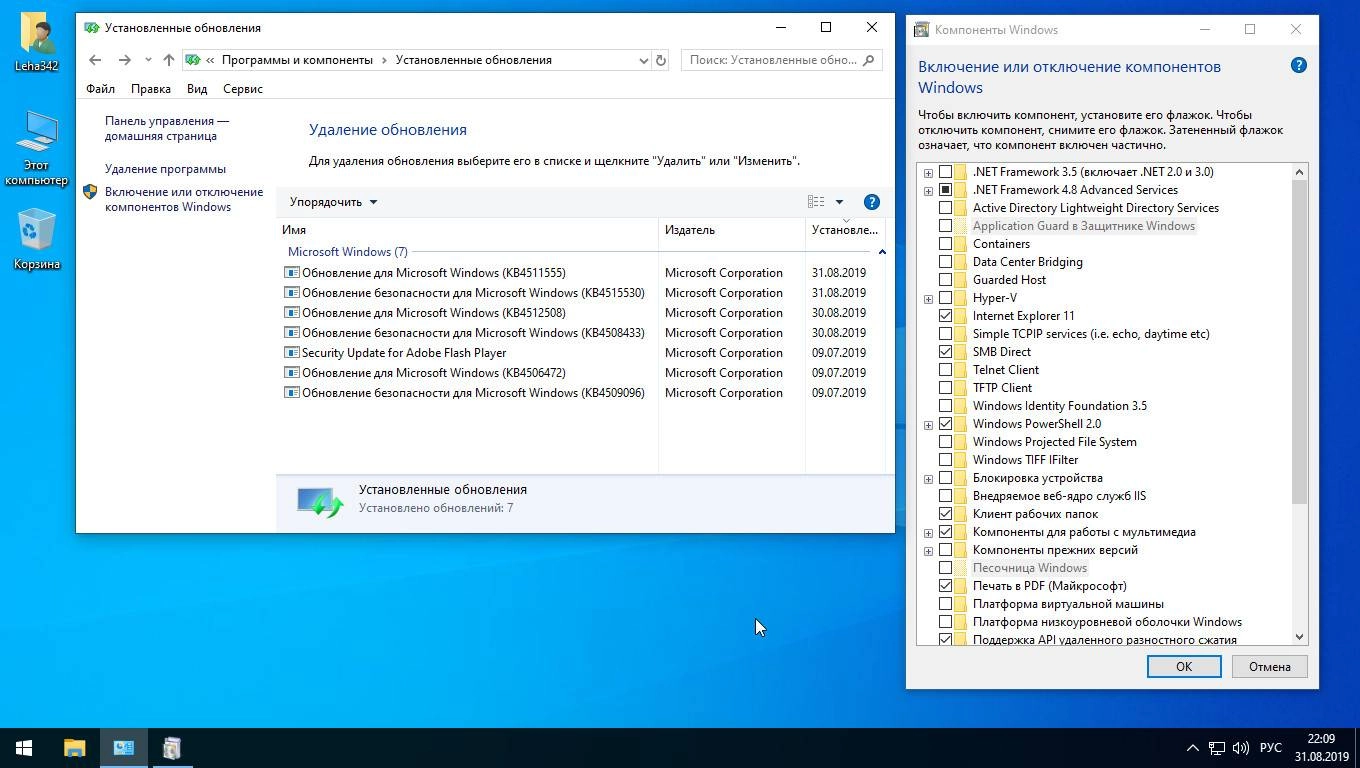This screenshot has width=1360, height=768.
Task: Open File Explorer from taskbar
Action: (75, 748)
